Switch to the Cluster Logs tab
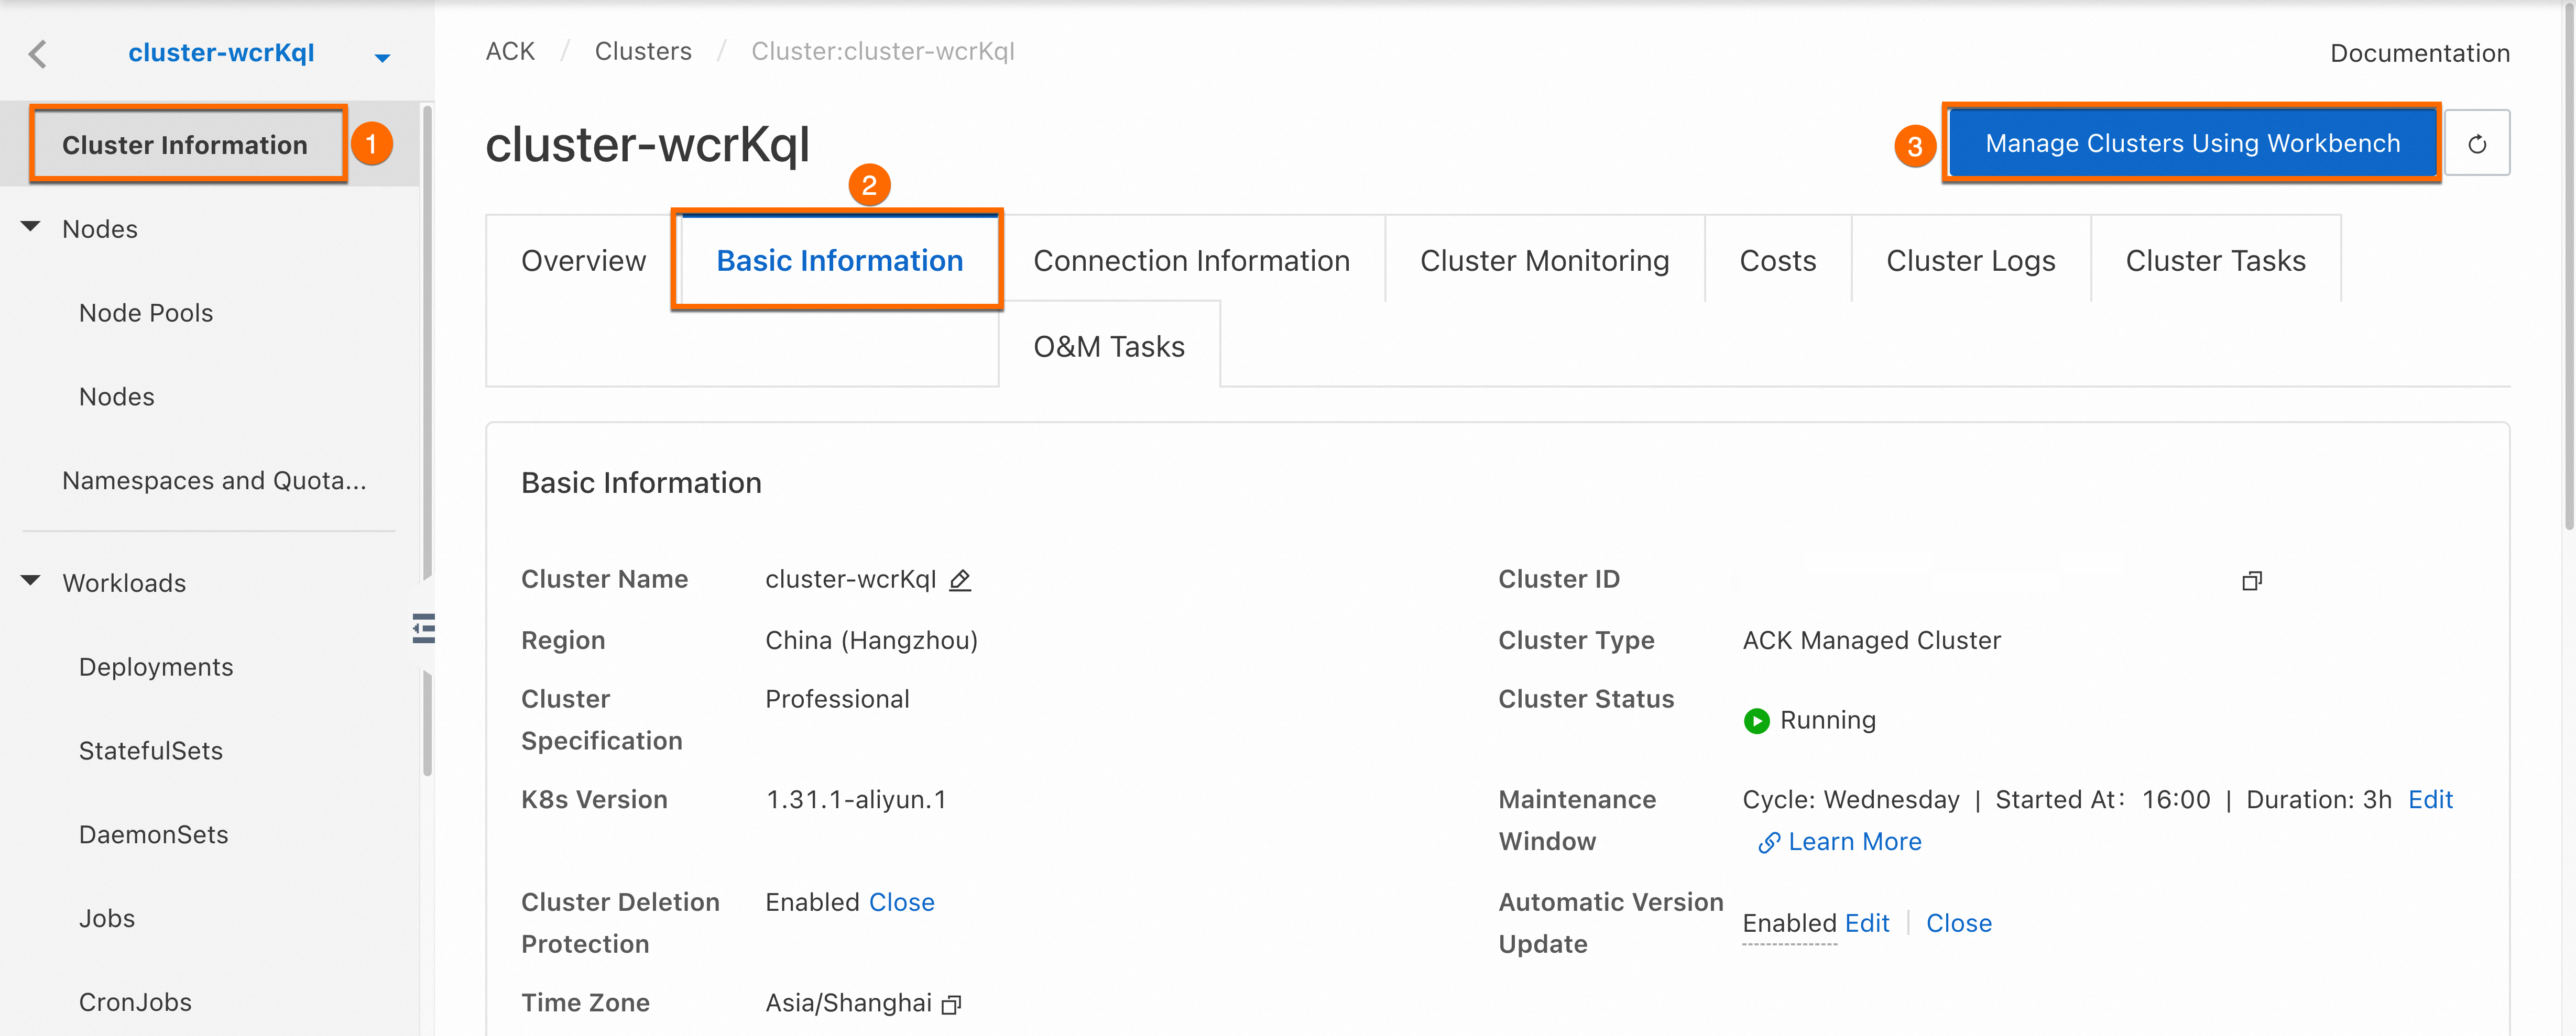 click(x=1971, y=261)
